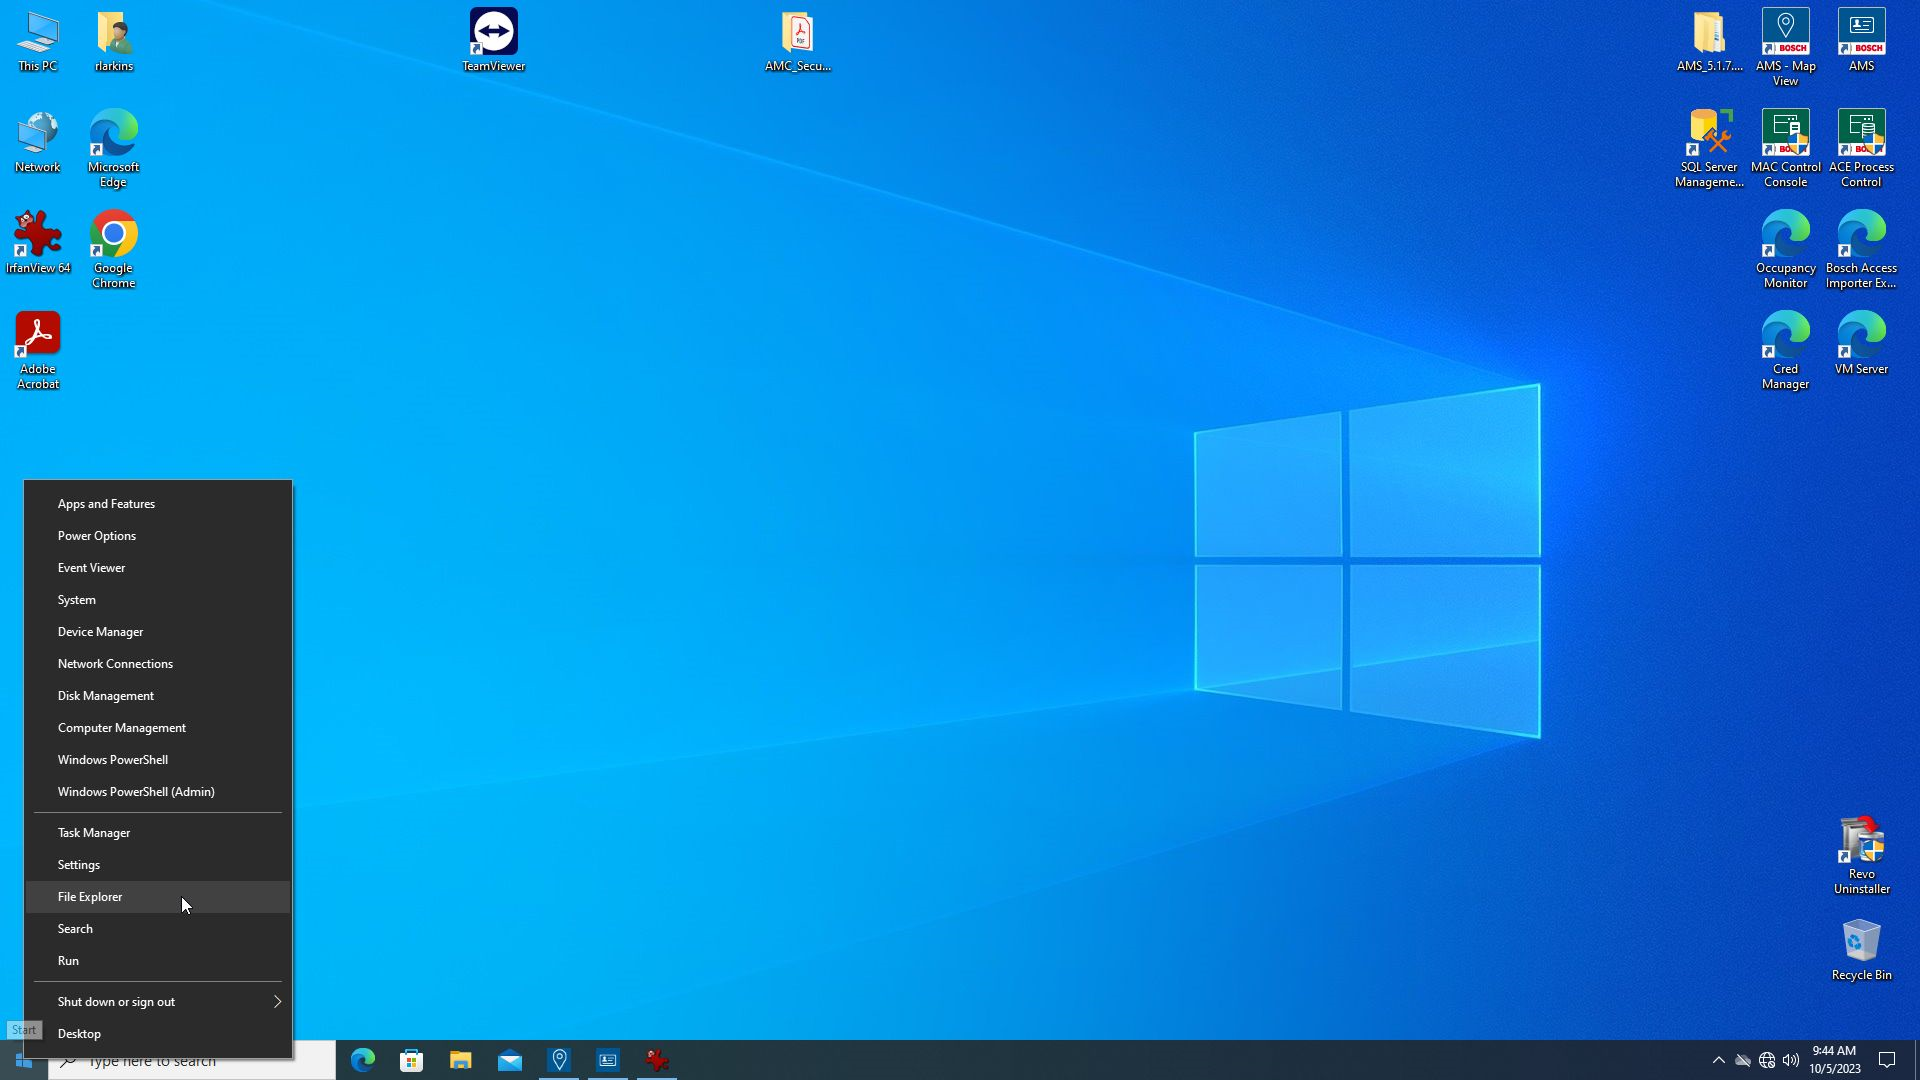Open Microsoft Store from the taskbar
1920x1080 pixels.
coord(411,1060)
